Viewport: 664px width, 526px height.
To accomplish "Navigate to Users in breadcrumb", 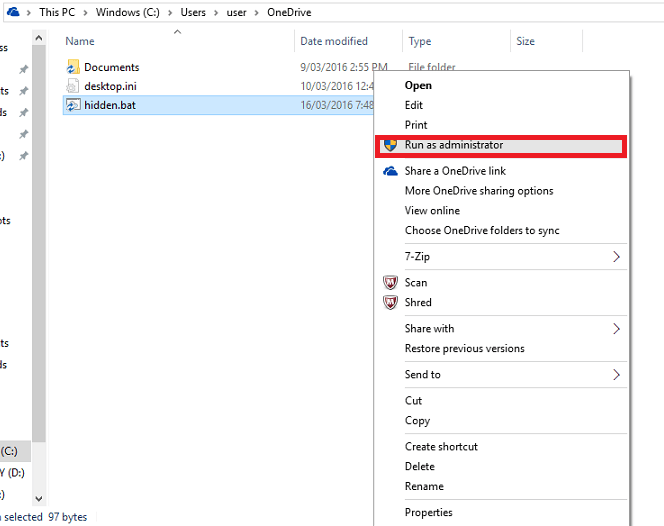I will pyautogui.click(x=193, y=12).
